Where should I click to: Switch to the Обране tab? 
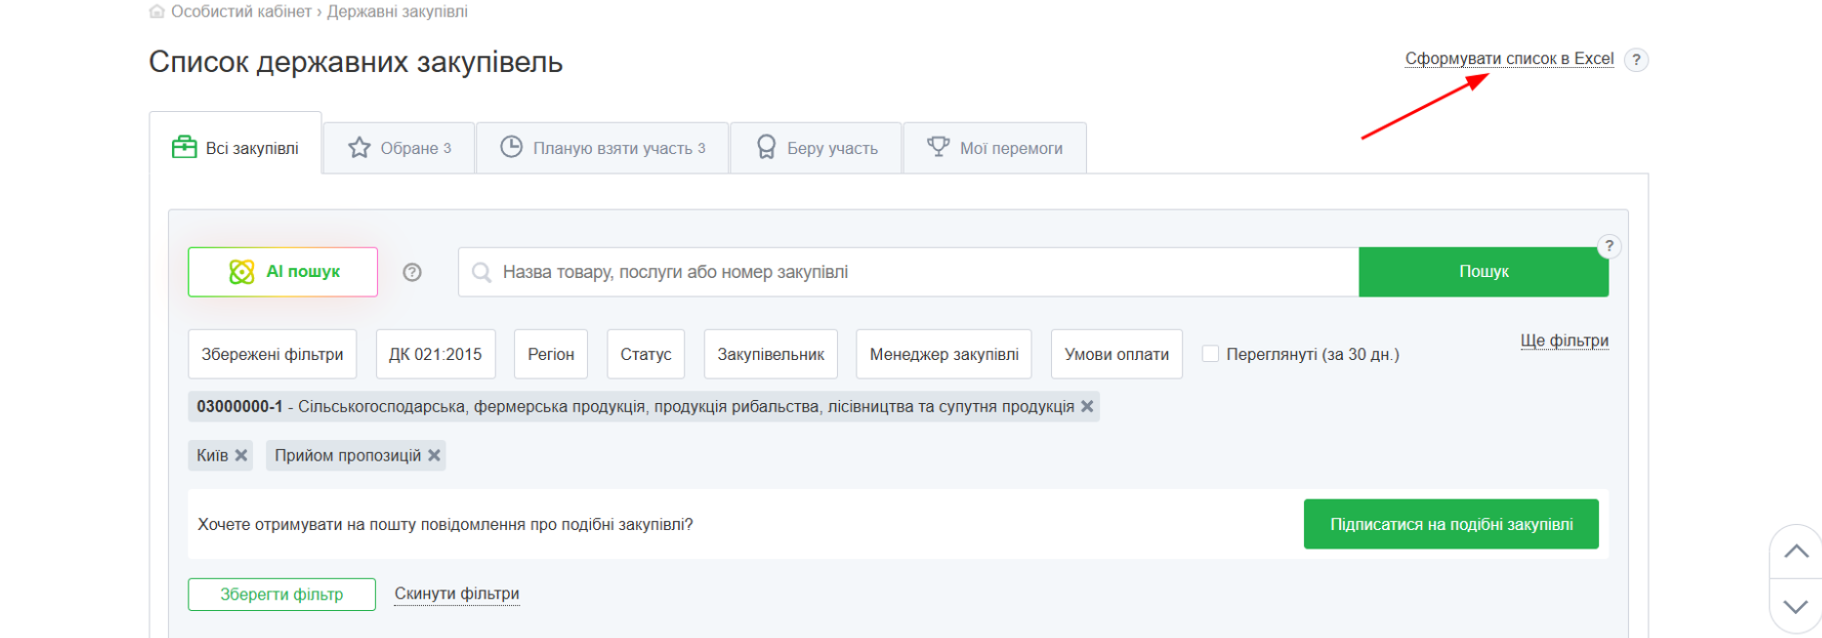(x=399, y=148)
